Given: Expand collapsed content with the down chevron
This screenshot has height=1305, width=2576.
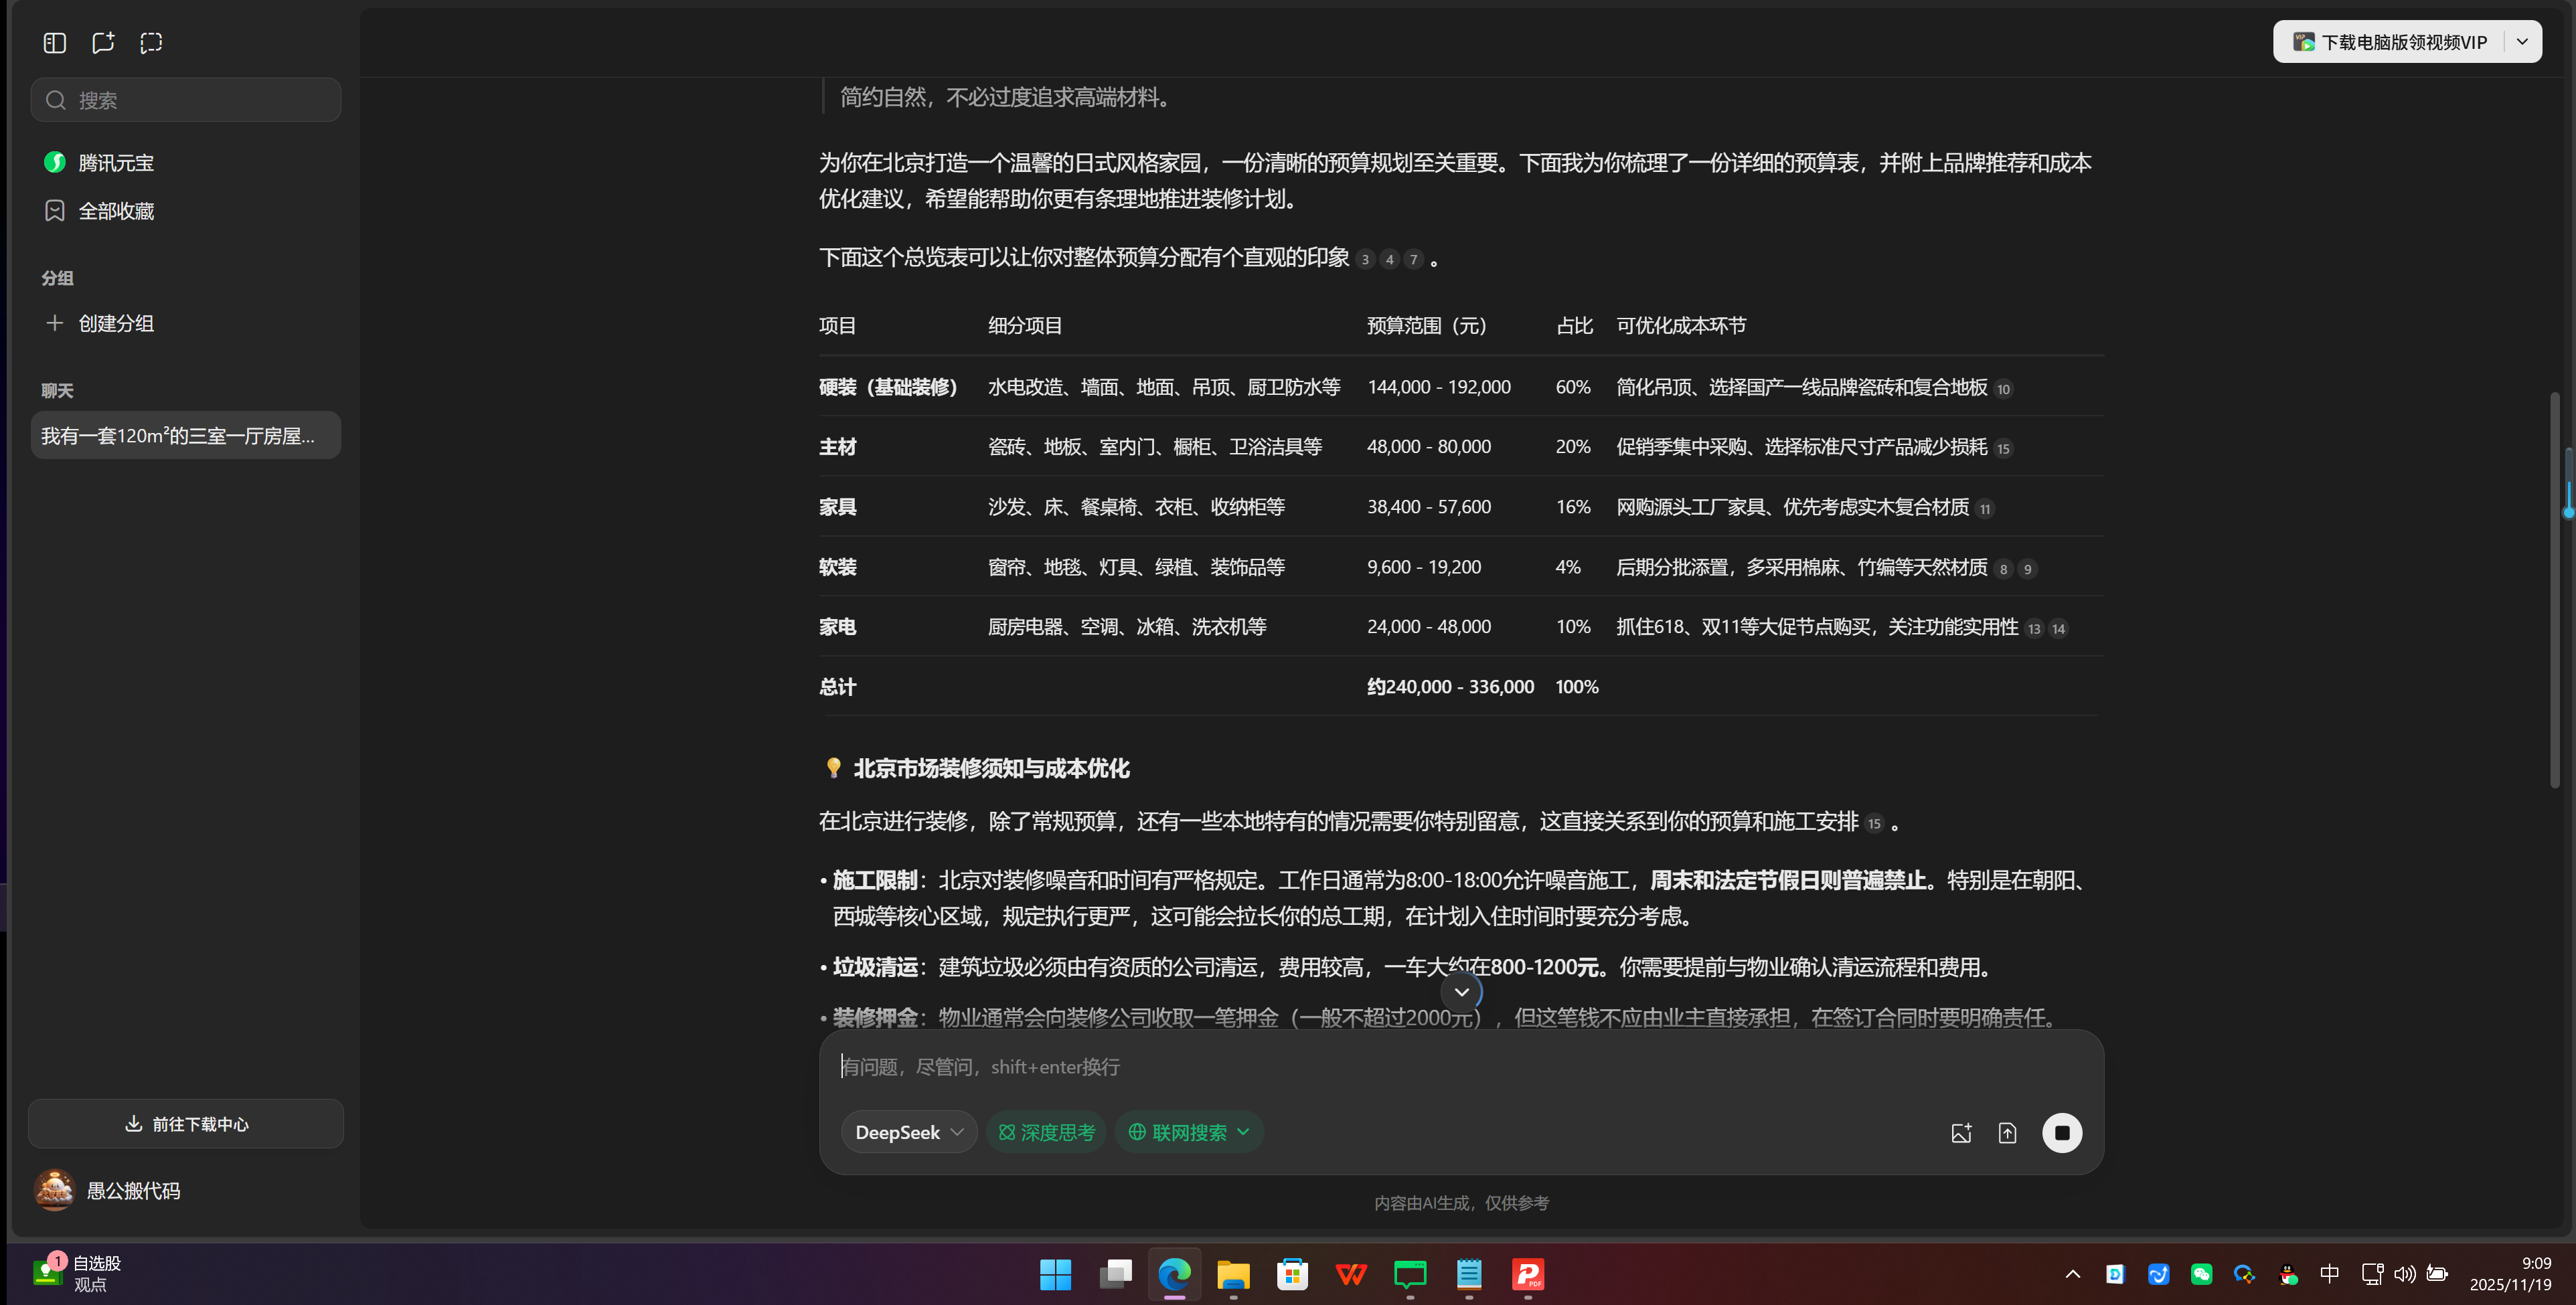Looking at the screenshot, I should 1460,991.
